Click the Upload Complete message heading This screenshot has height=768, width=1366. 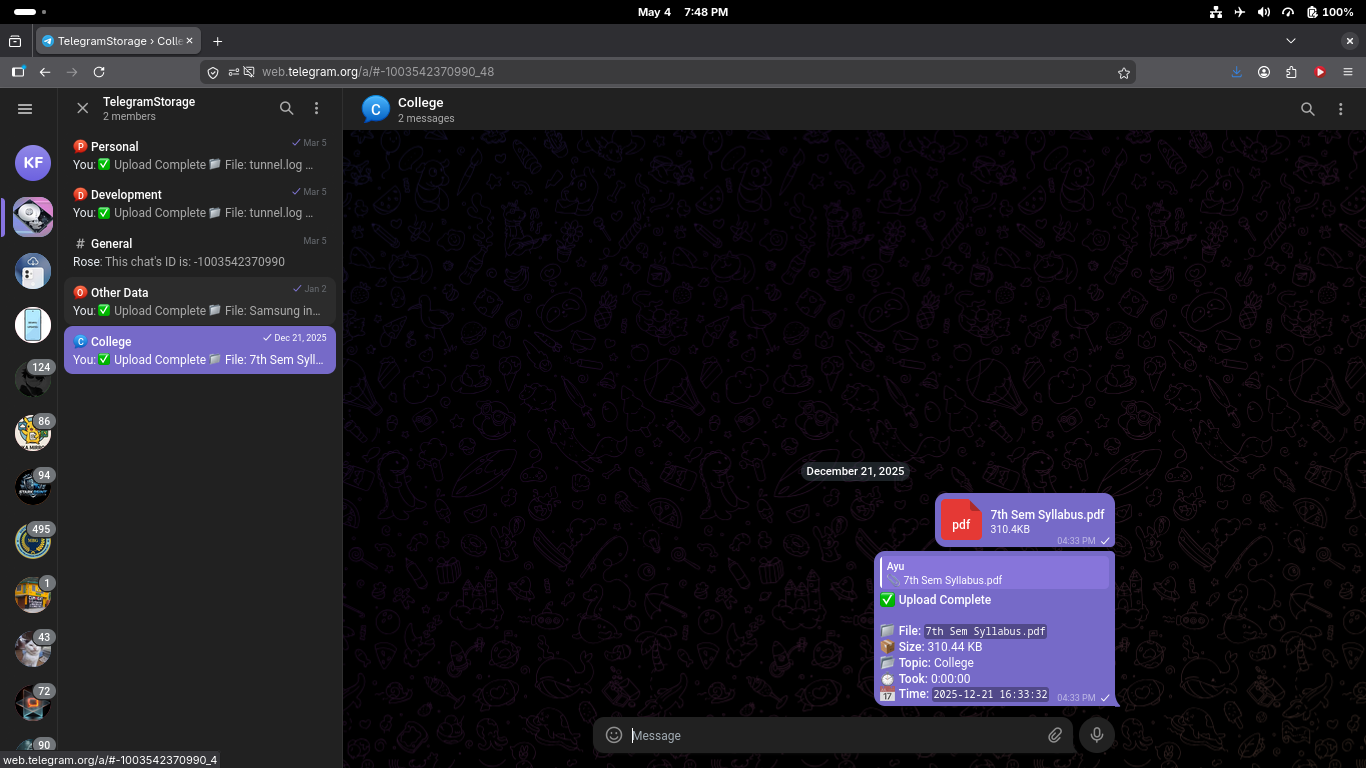(944, 600)
